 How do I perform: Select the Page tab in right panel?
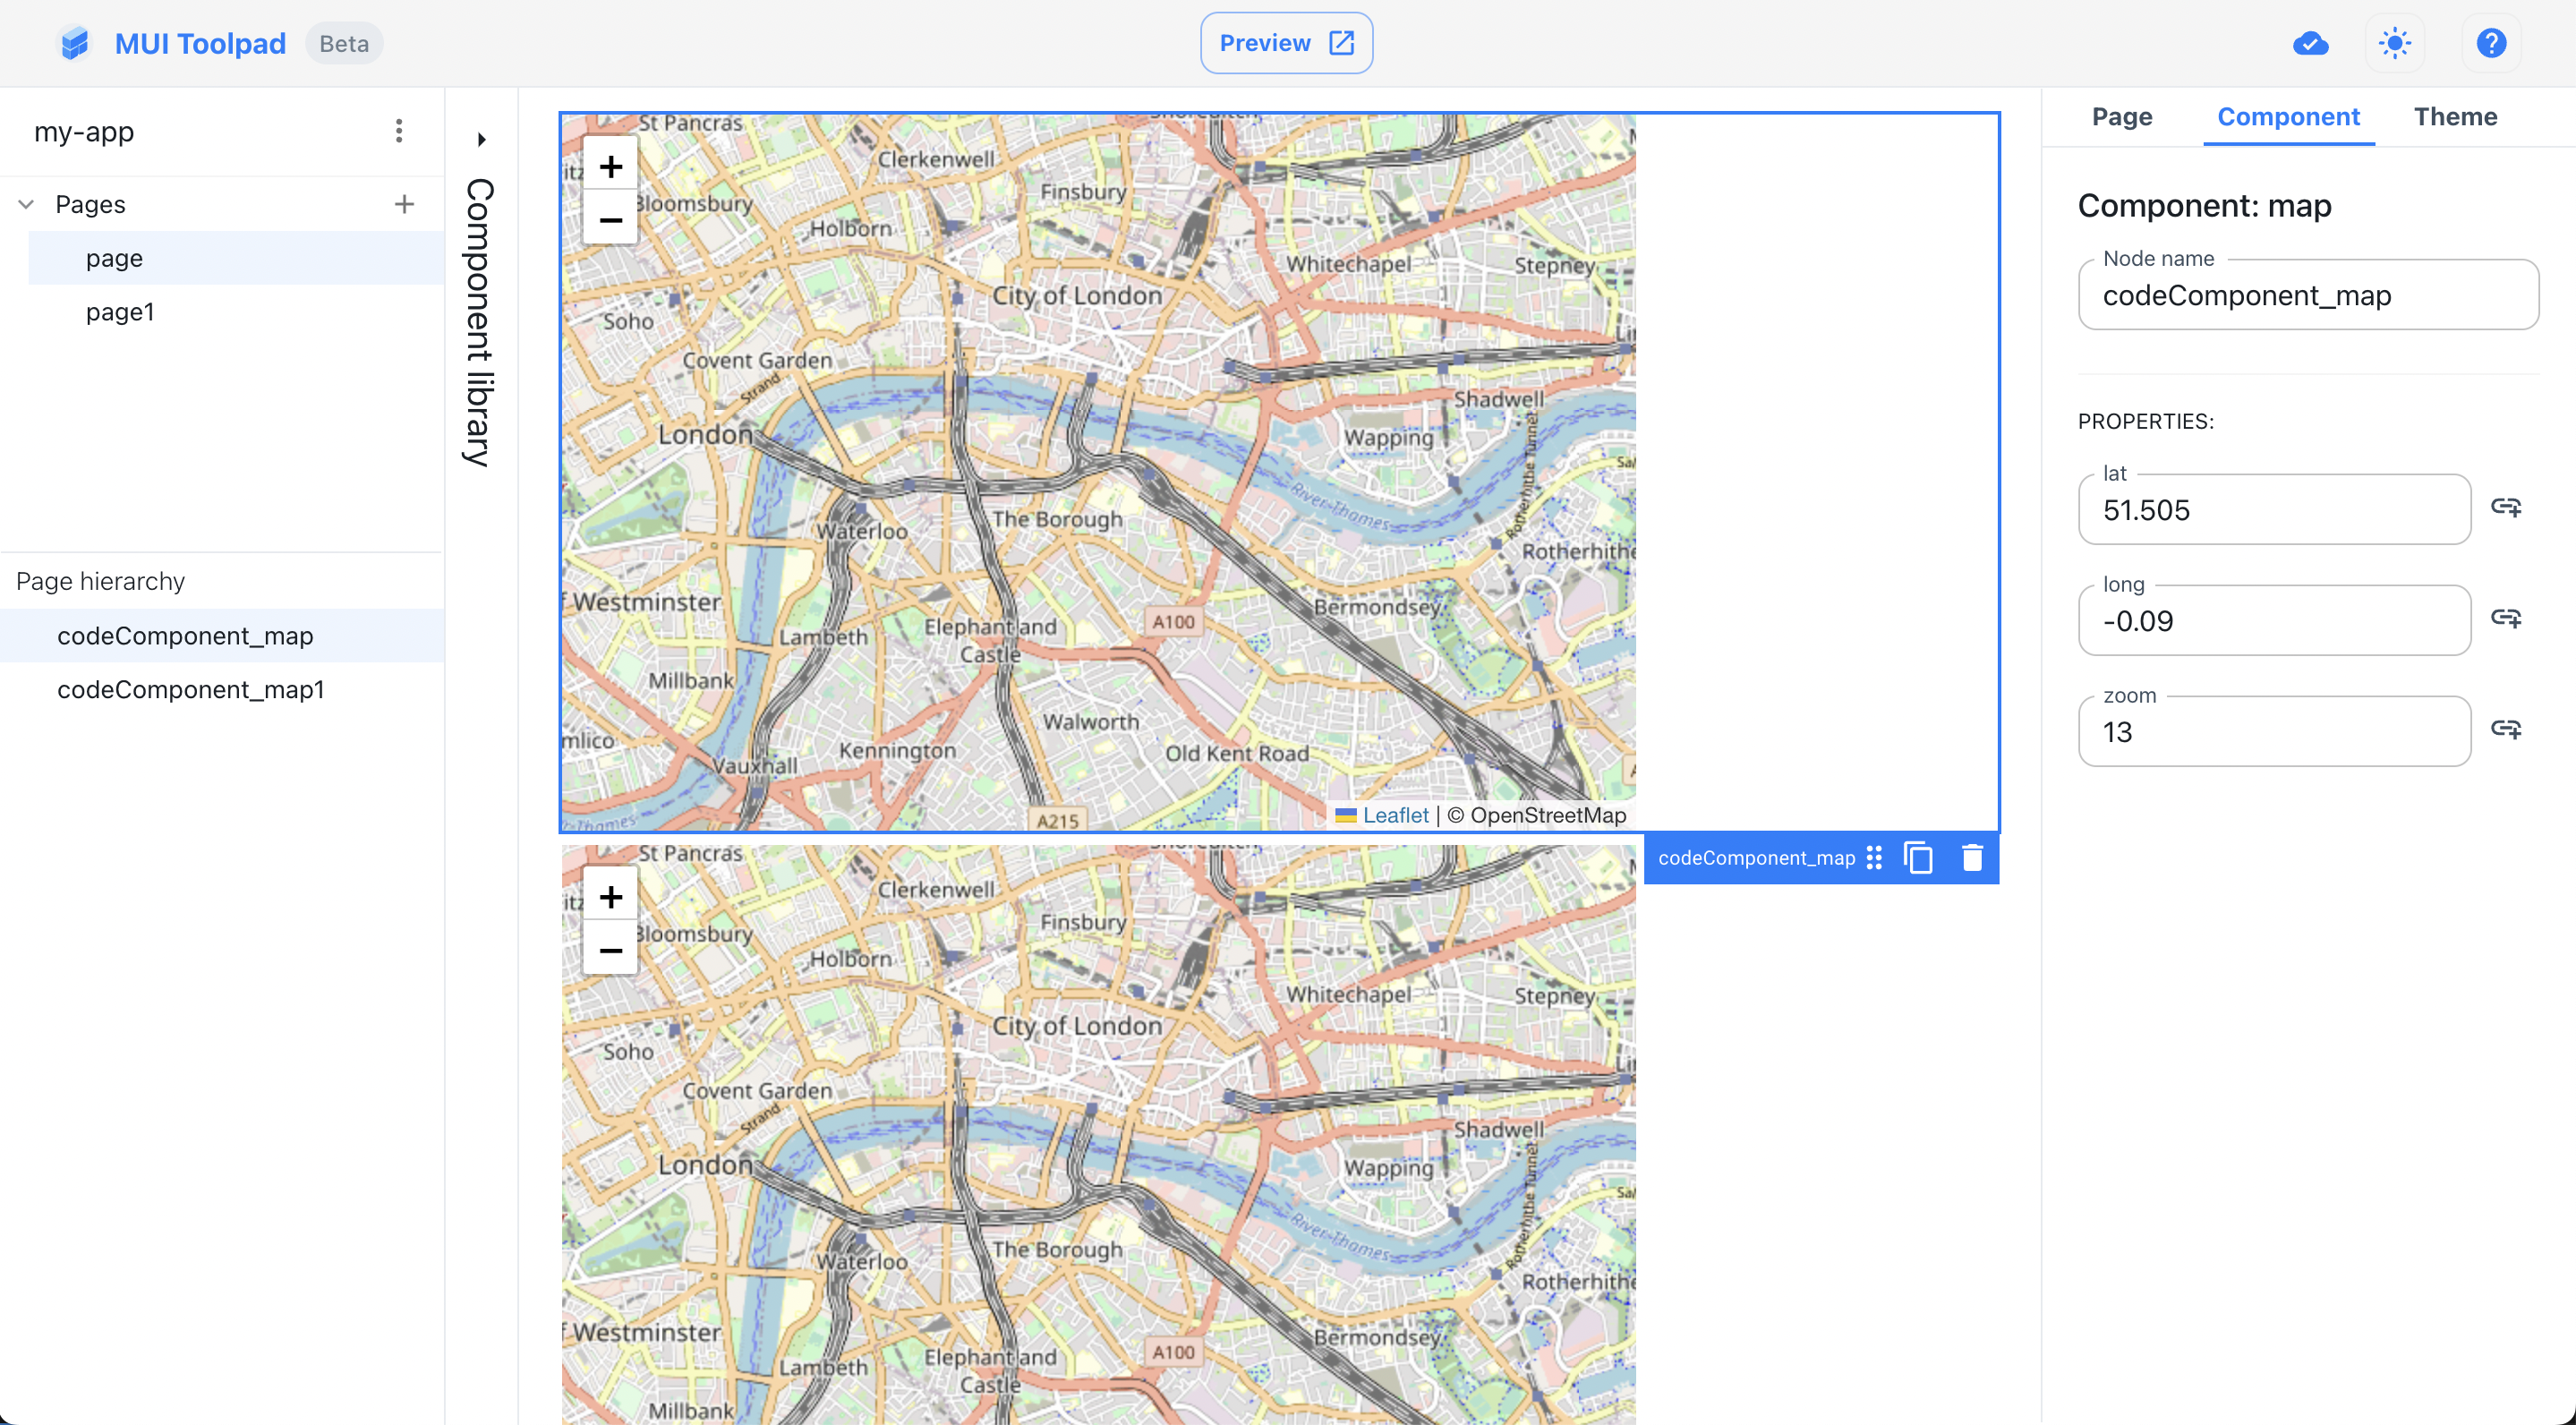click(2123, 117)
